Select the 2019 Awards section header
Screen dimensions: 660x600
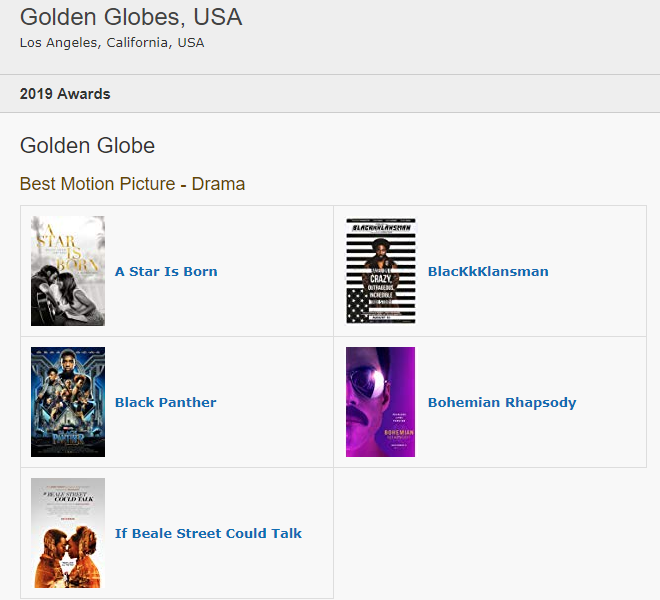tap(65, 93)
